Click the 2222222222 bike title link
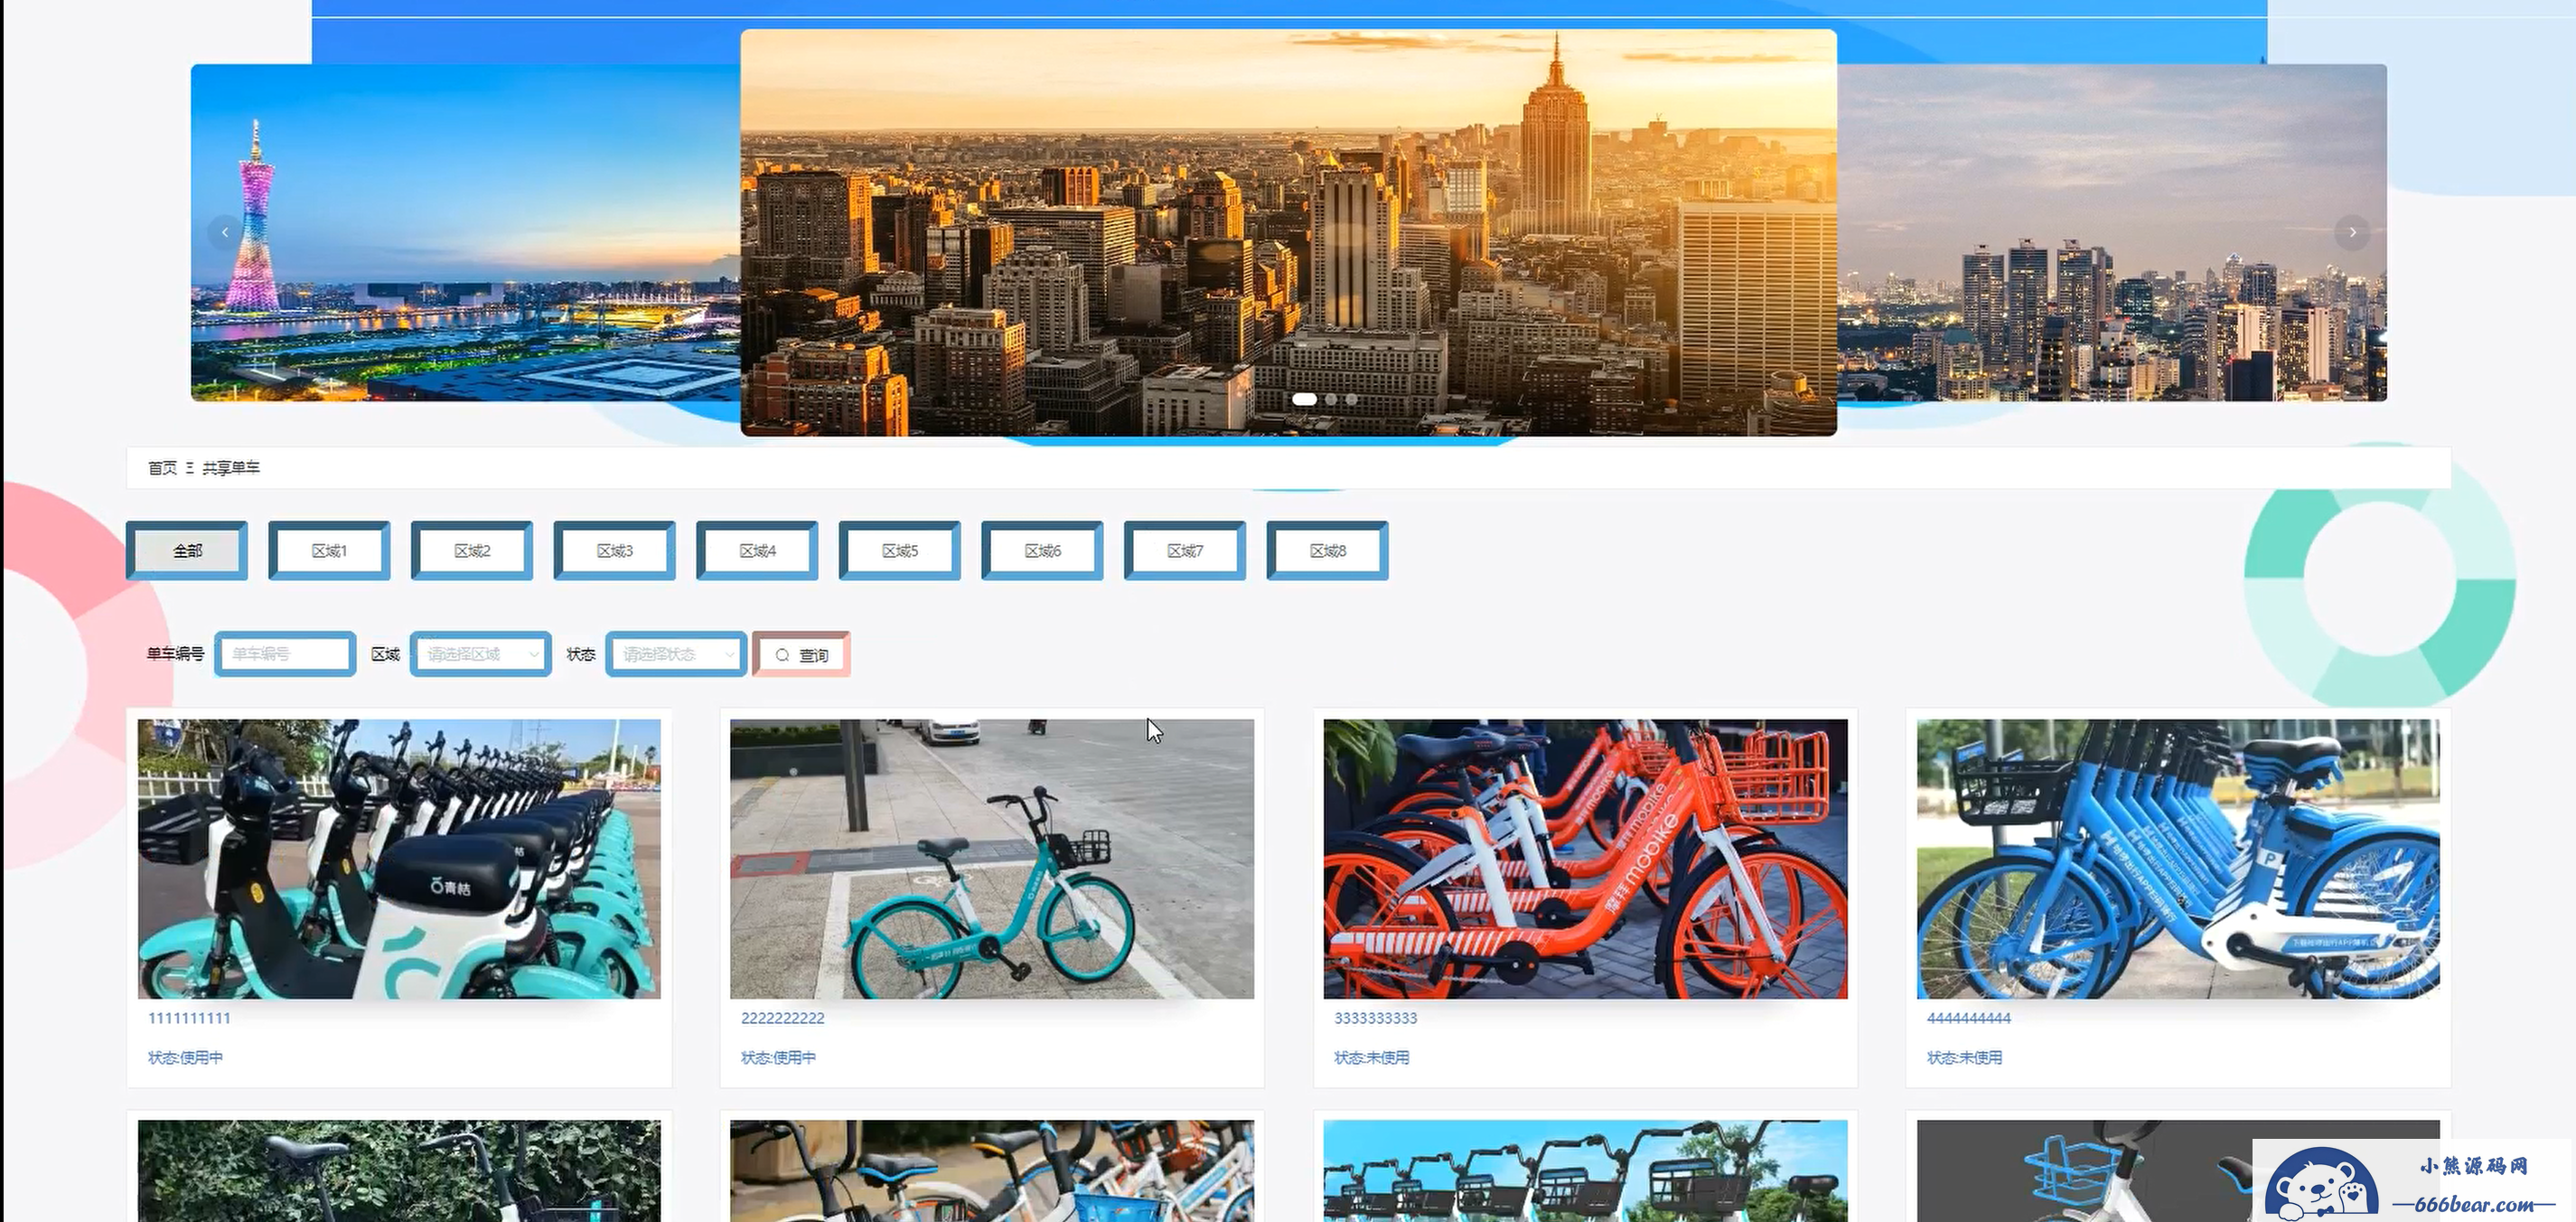Image resolution: width=2576 pixels, height=1222 pixels. pos(783,1018)
